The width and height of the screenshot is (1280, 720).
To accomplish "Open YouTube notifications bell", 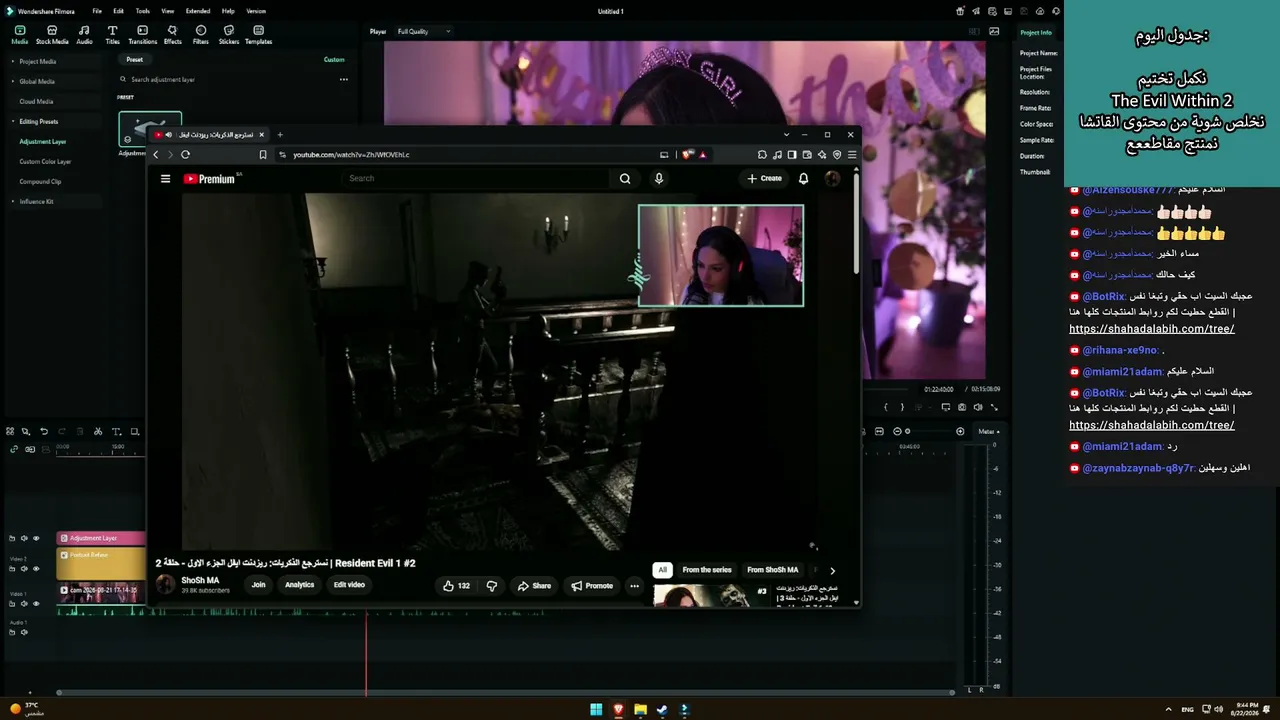I will [803, 179].
